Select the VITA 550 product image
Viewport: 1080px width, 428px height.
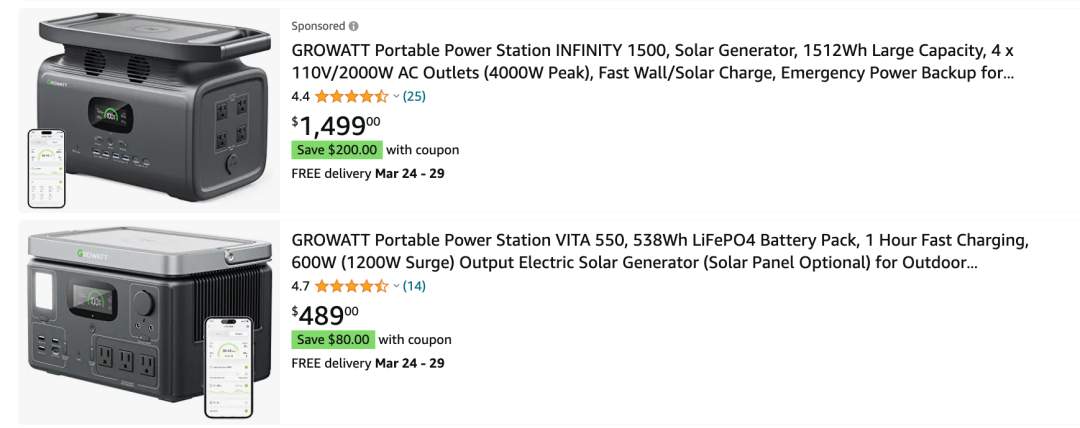coord(150,322)
